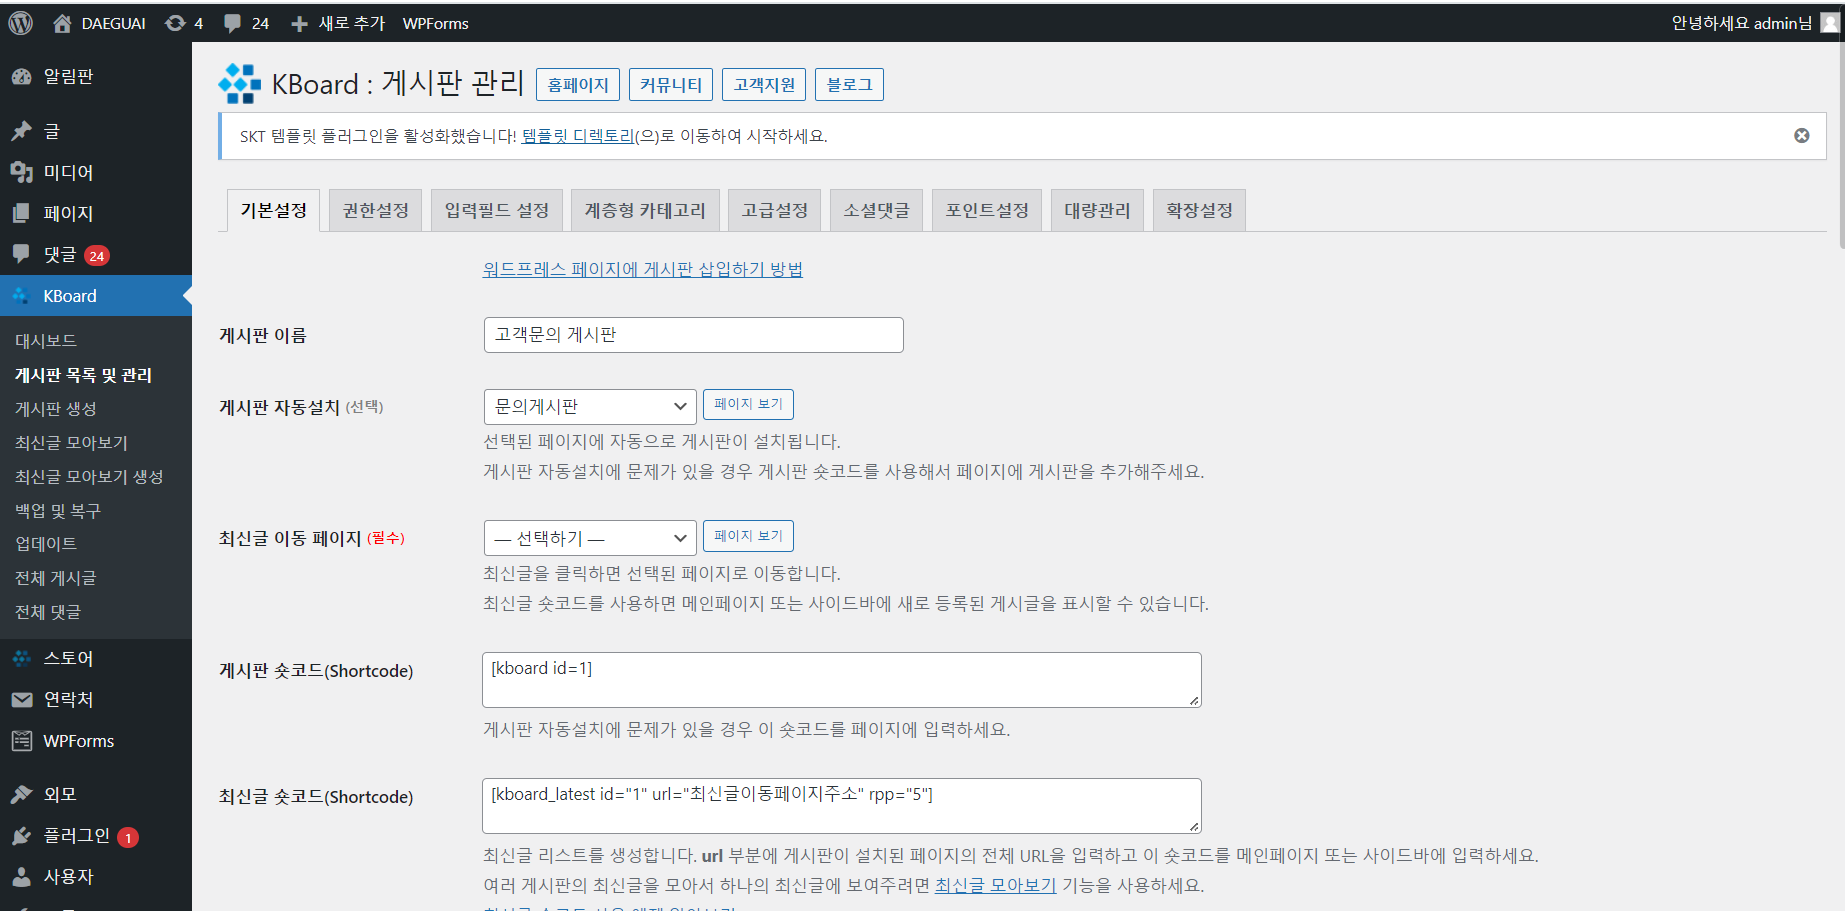The image size is (1845, 911).
Task: Switch to 입력필드 설정 tab
Action: point(497,211)
